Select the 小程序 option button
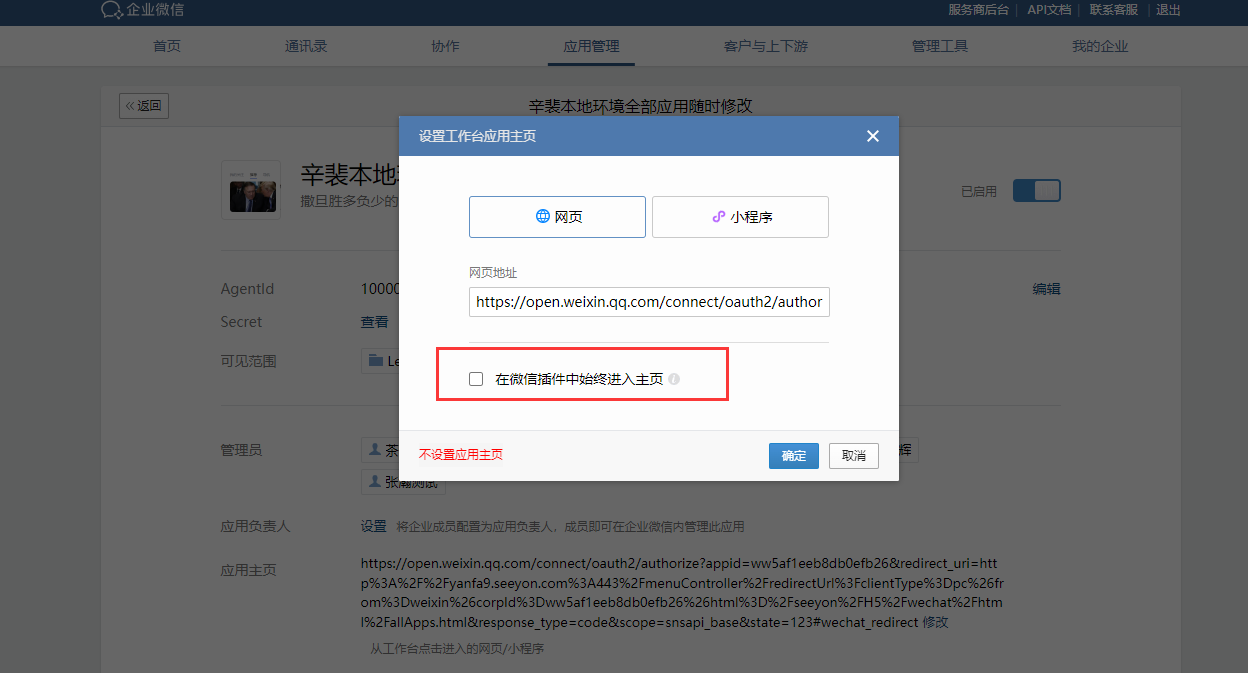The width and height of the screenshot is (1248, 673). [x=740, y=217]
